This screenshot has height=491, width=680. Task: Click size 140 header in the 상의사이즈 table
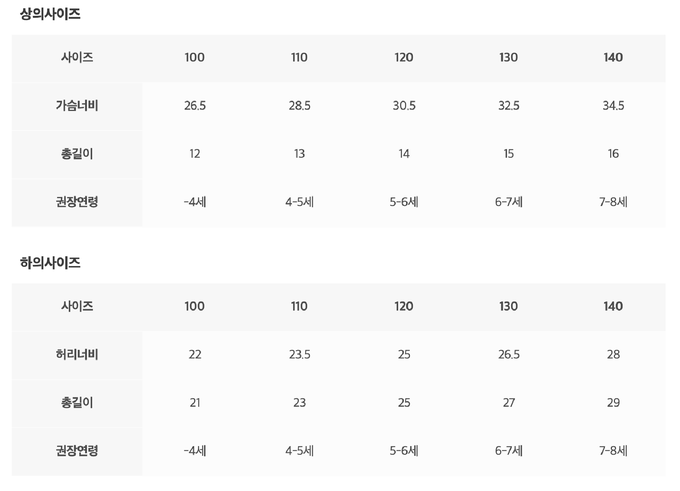pos(613,58)
